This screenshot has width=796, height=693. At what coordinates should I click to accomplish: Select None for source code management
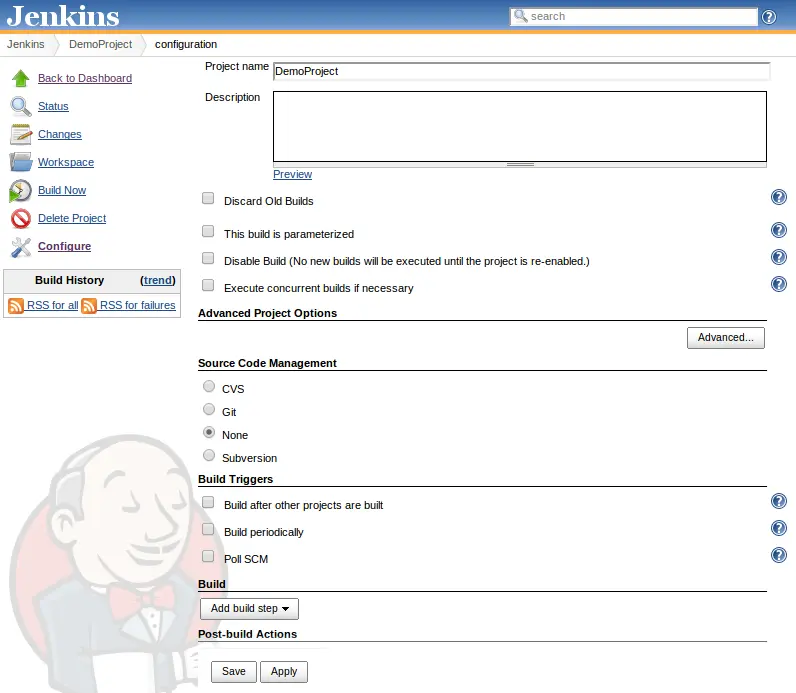209,433
